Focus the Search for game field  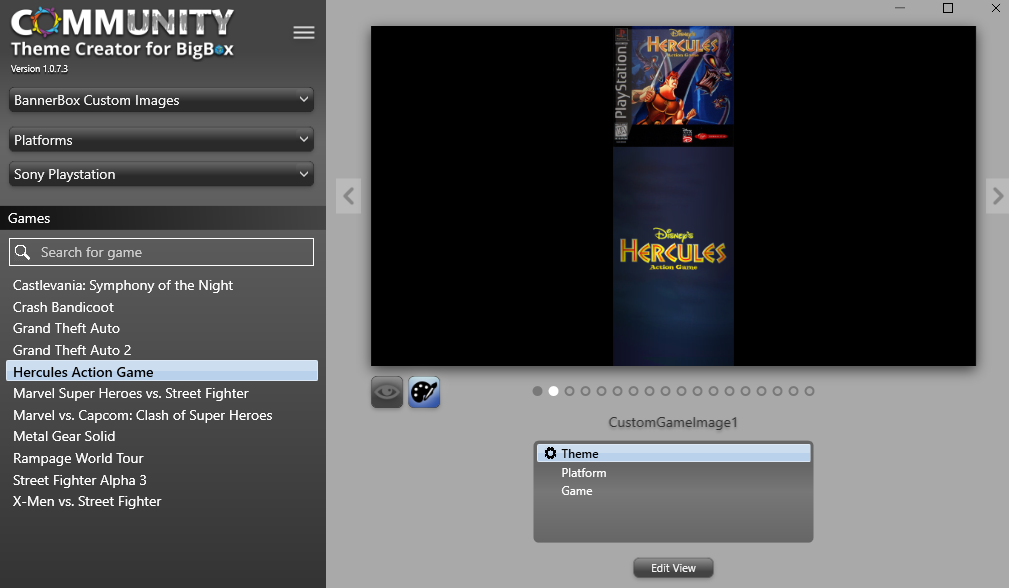coord(162,252)
